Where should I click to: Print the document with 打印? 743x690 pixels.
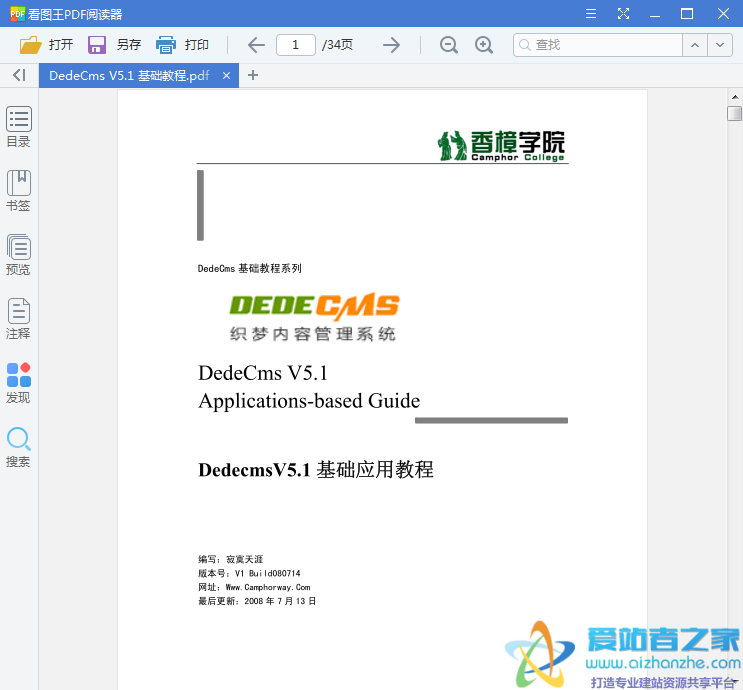click(182, 45)
